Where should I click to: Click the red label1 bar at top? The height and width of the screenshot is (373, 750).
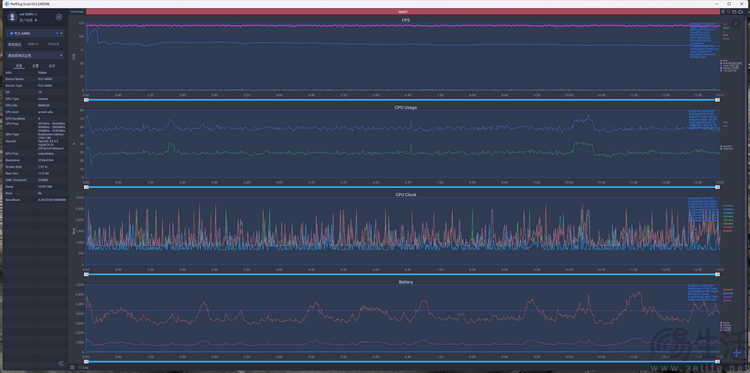(x=403, y=11)
